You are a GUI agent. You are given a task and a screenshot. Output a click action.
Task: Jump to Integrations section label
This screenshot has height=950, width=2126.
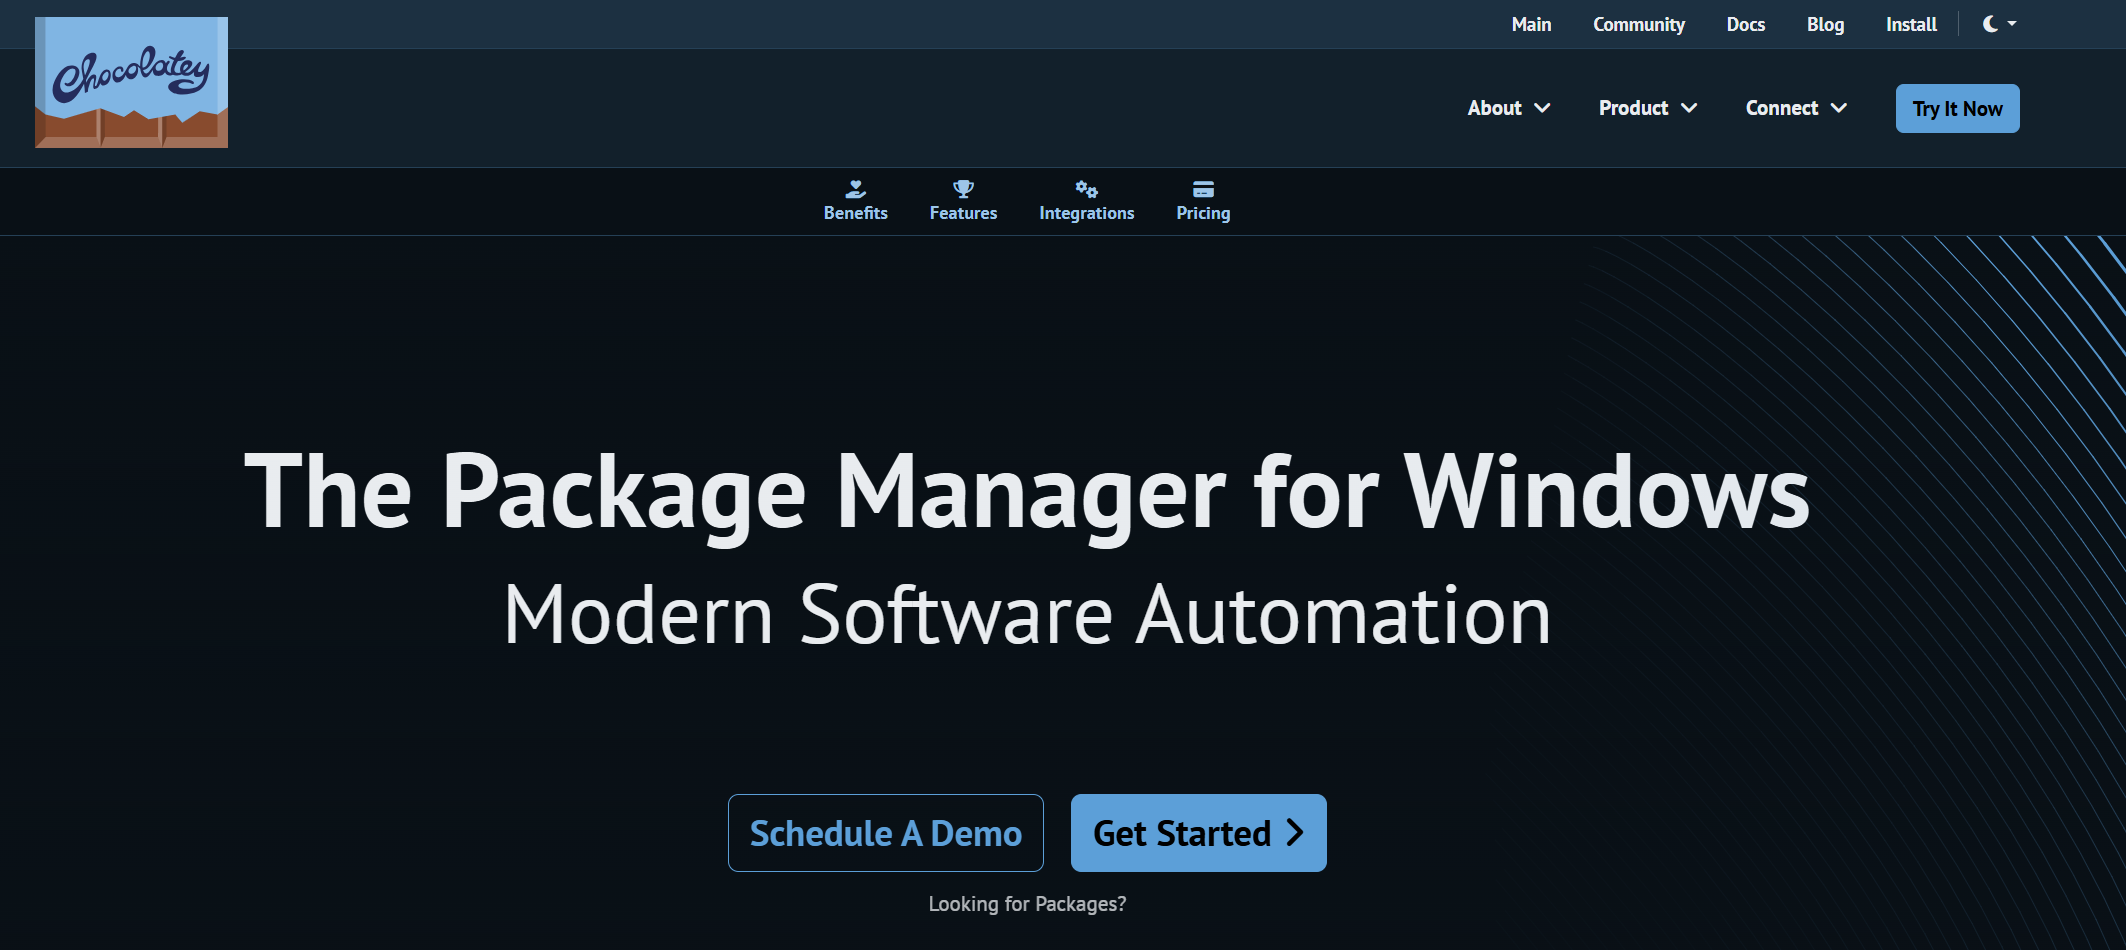(1086, 213)
